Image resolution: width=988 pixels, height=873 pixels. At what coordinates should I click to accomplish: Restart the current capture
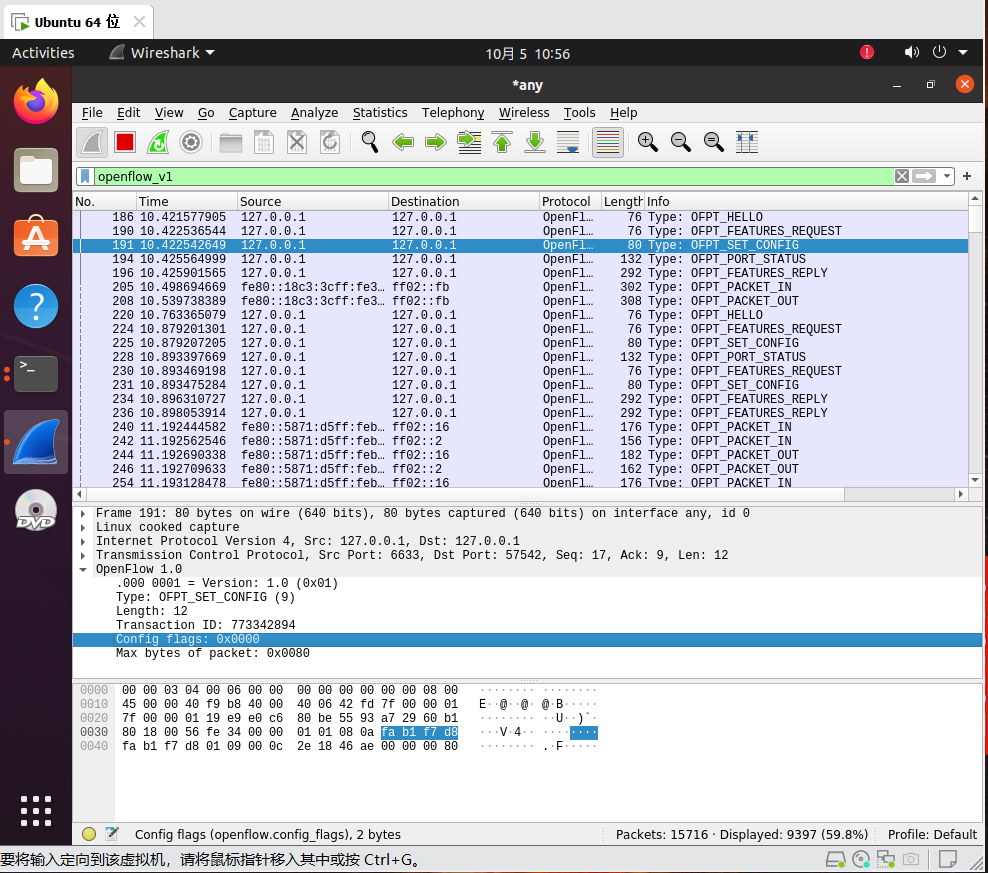158,142
